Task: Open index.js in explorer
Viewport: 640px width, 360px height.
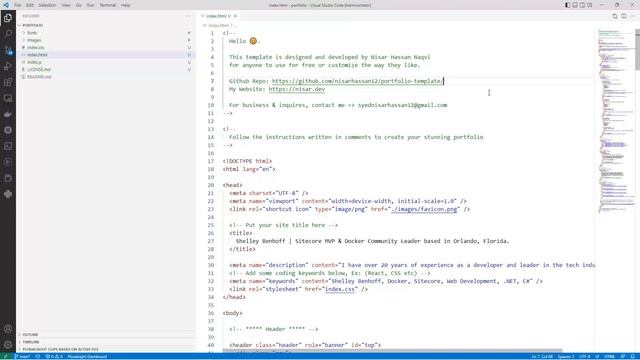Action: click(x=106, y=62)
